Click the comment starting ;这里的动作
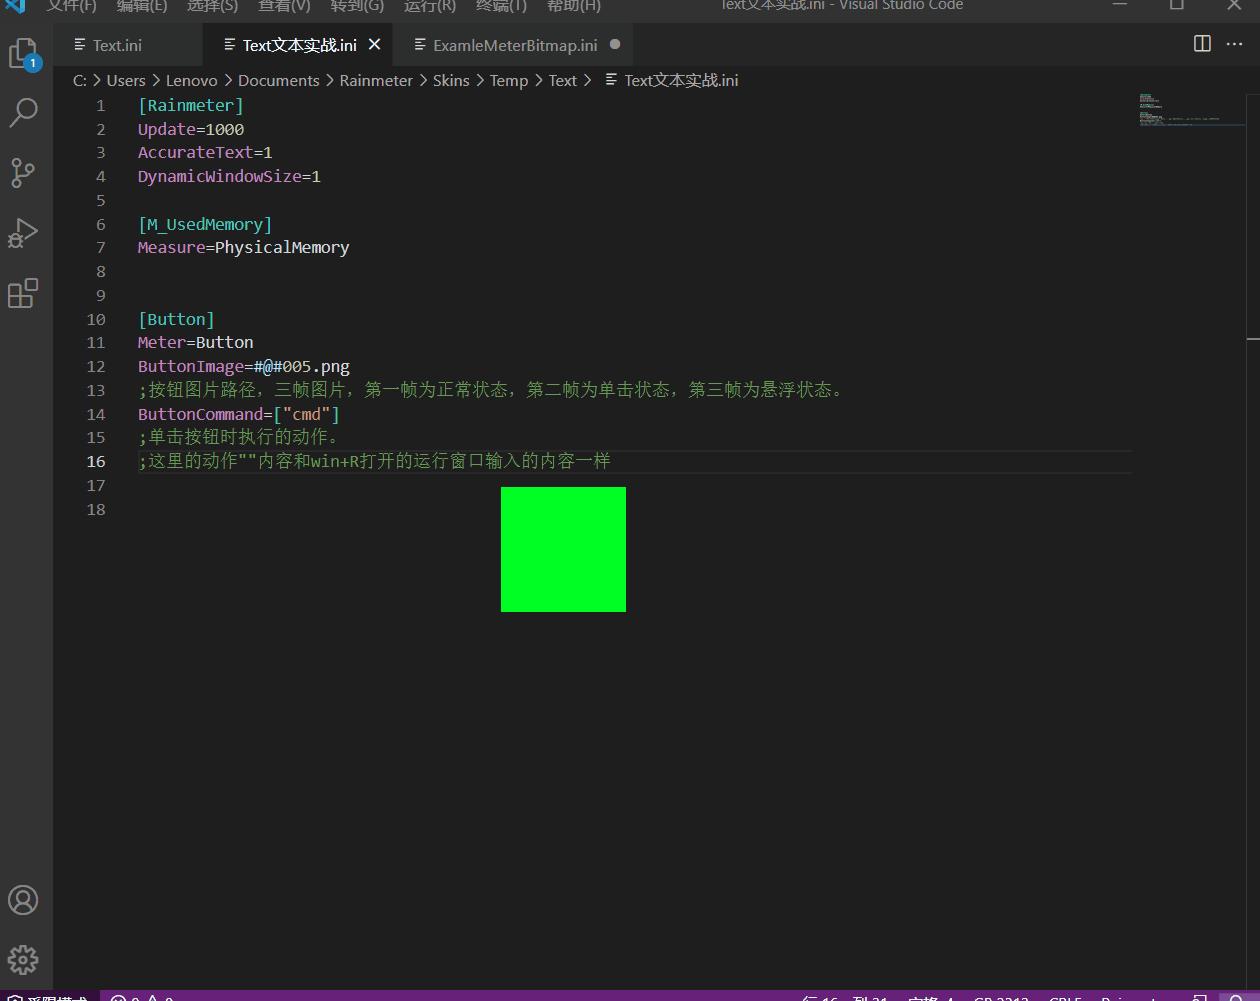The image size is (1260, 1001). [x=374, y=461]
